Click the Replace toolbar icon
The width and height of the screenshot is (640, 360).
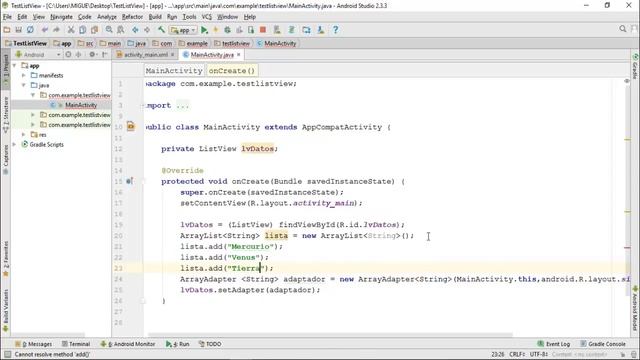coord(121,30)
